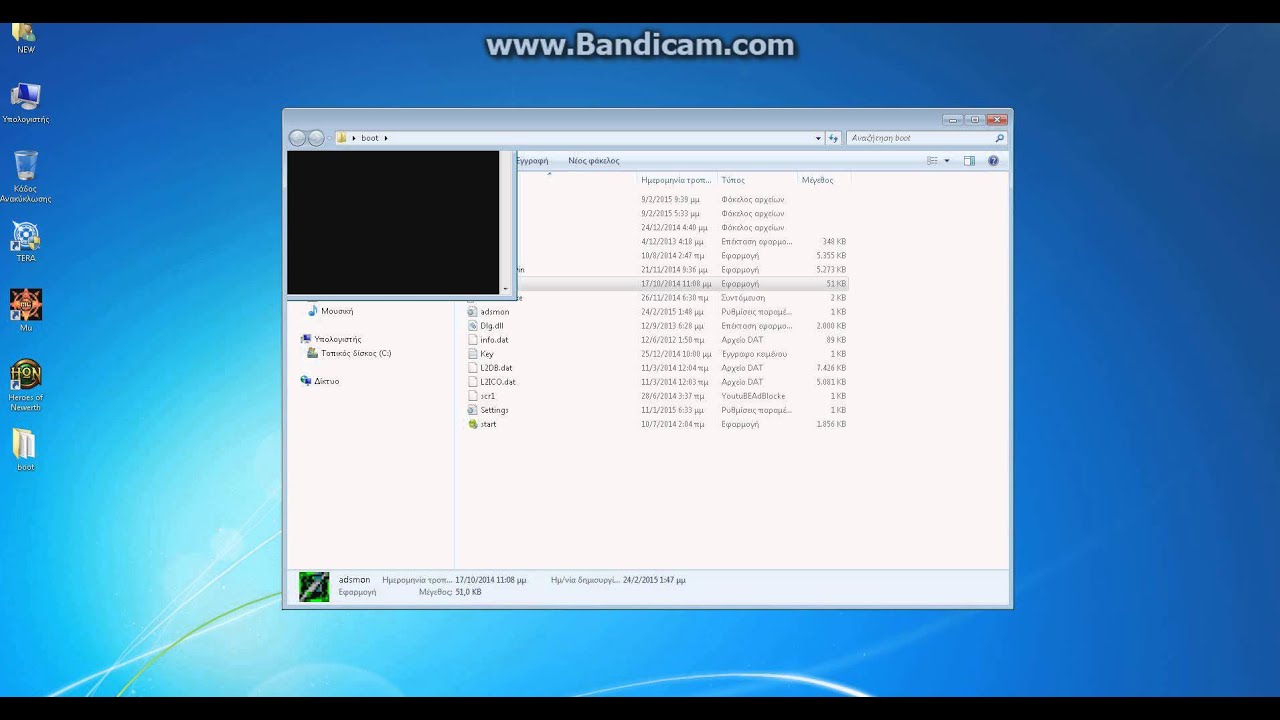The height and width of the screenshot is (720, 1280).
Task: Click Νέος φάκελος in the toolbar
Action: pyautogui.click(x=594, y=161)
